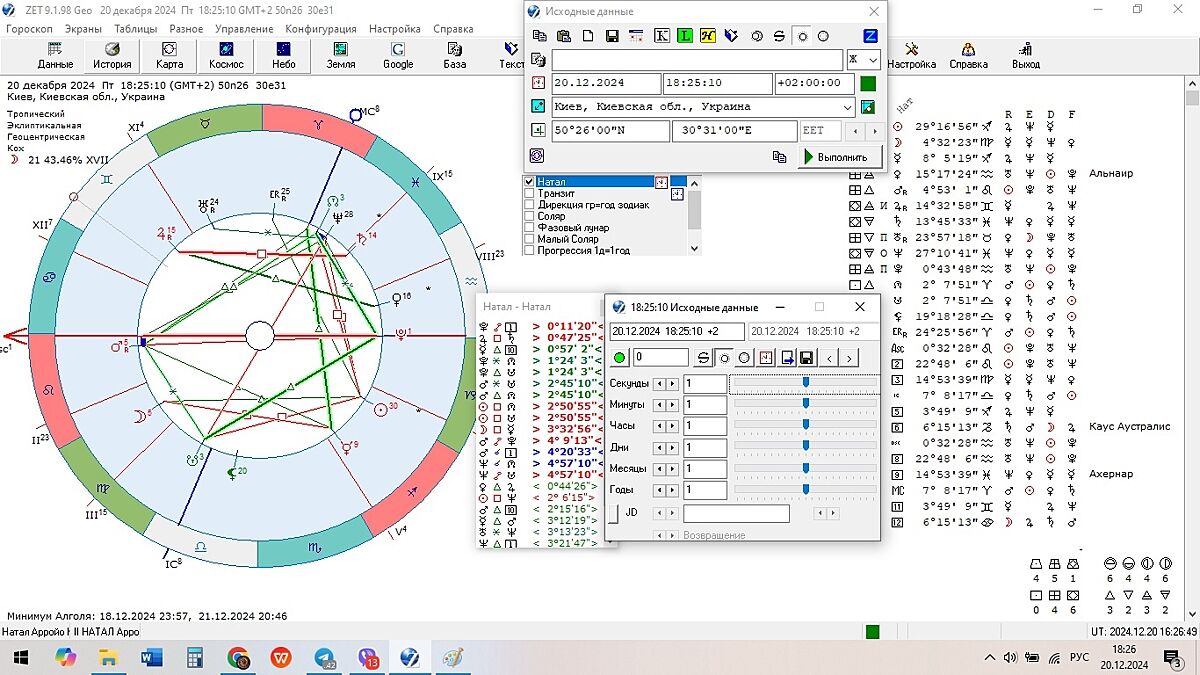1200x675 pixels.
Task: Open the Гороскоп menu
Action: click(29, 29)
